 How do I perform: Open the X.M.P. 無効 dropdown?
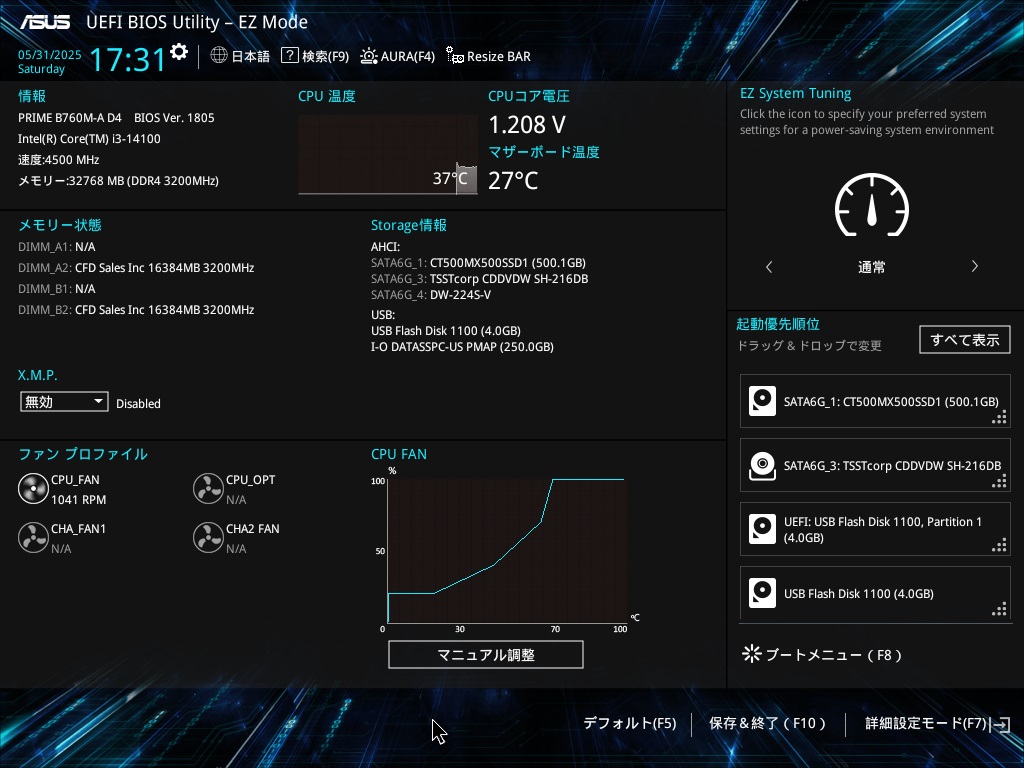pos(64,402)
